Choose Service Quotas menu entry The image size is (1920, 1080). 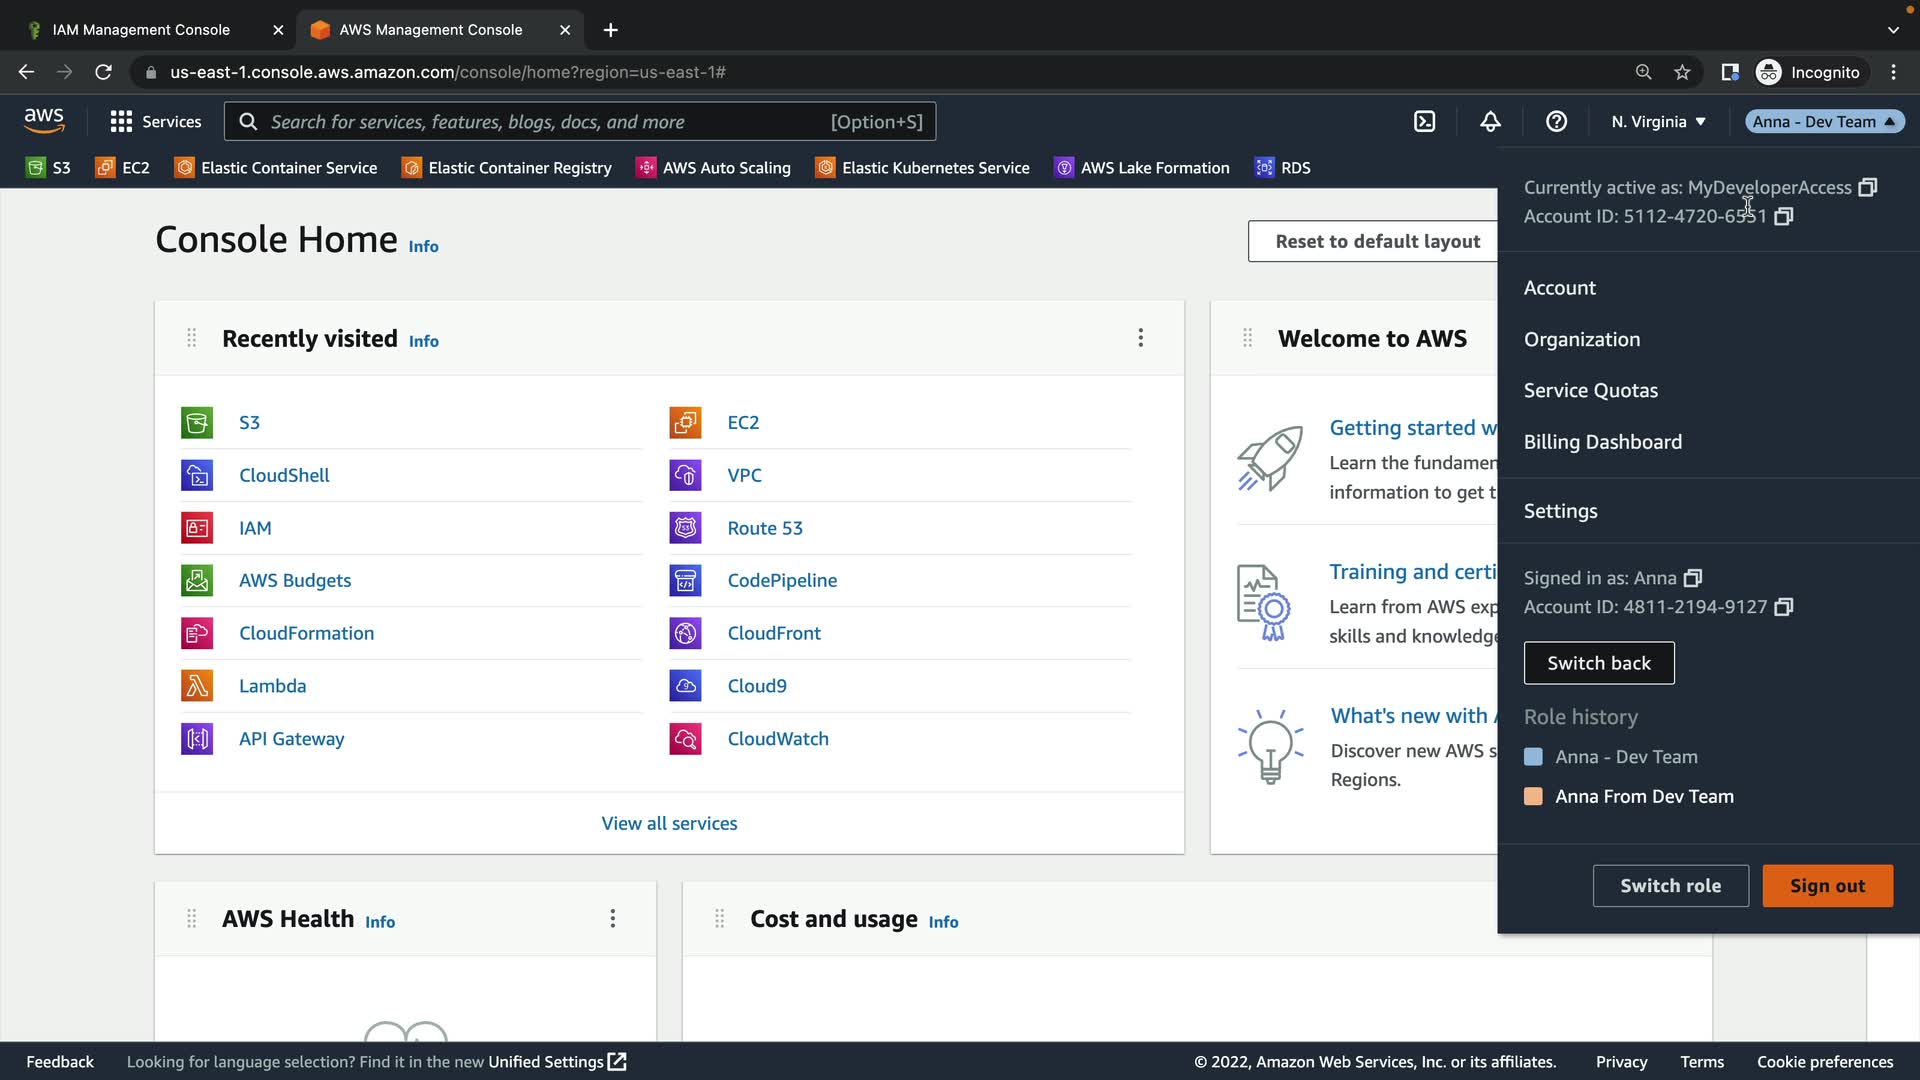pos(1590,391)
